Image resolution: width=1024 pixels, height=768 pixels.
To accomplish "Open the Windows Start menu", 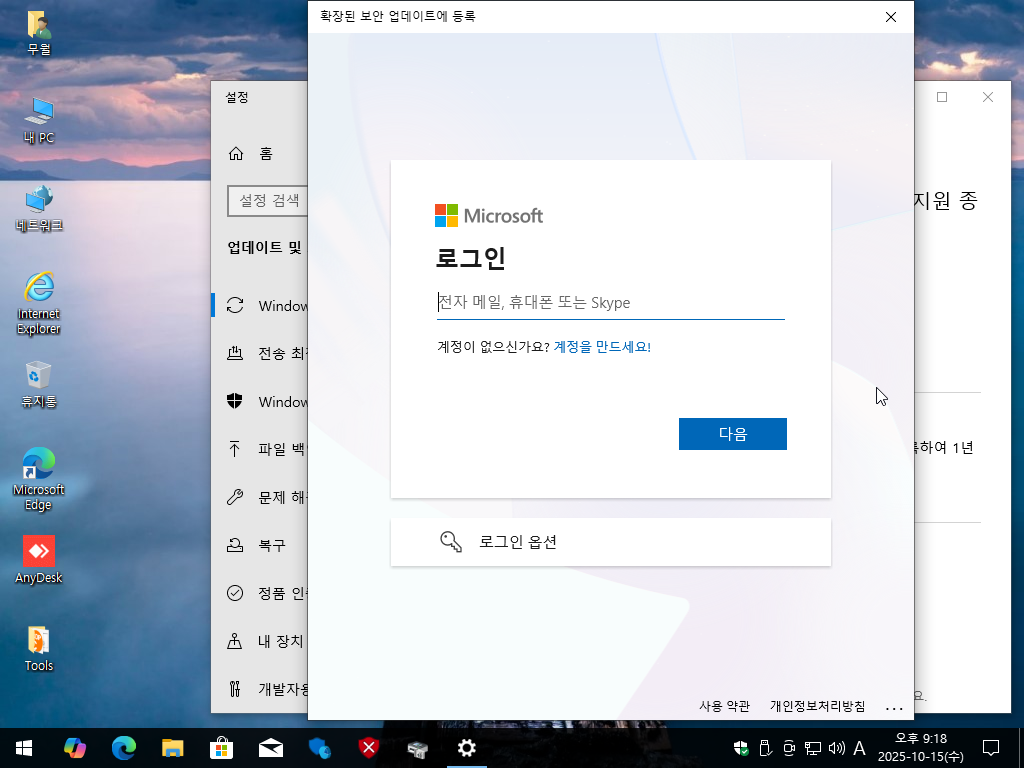I will point(24,748).
